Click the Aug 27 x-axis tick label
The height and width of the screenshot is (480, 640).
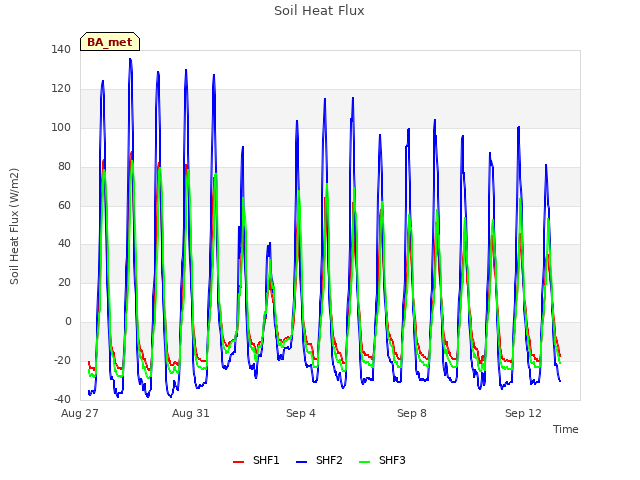pos(80,413)
